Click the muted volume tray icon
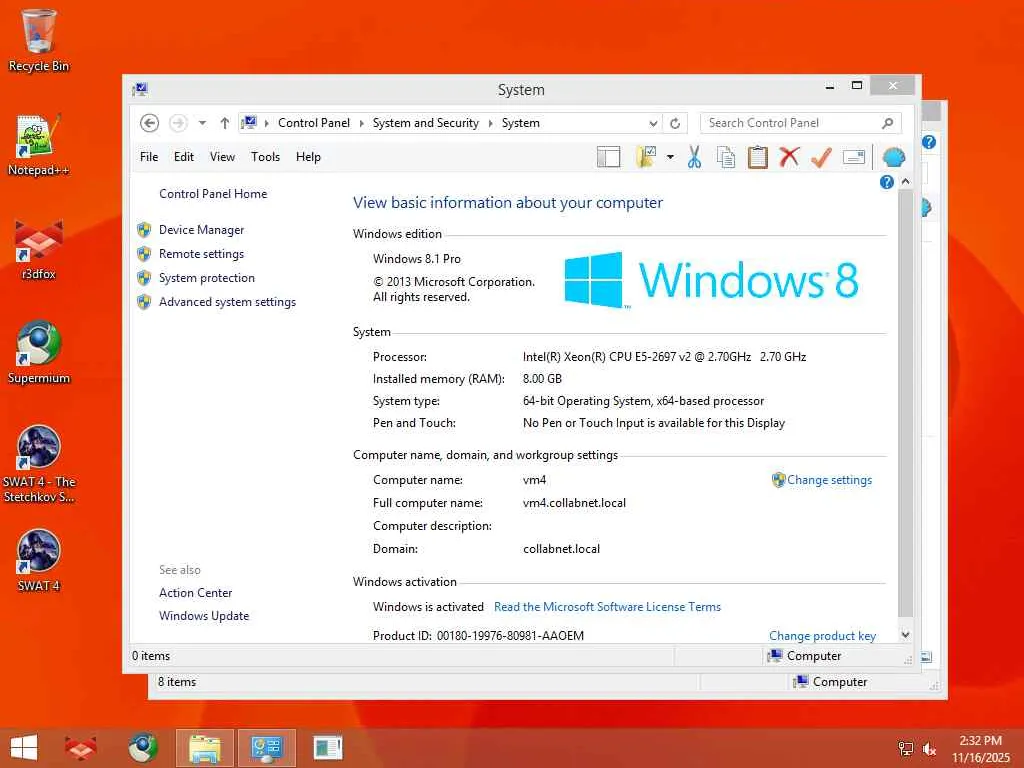This screenshot has height=768, width=1024. tap(929, 749)
